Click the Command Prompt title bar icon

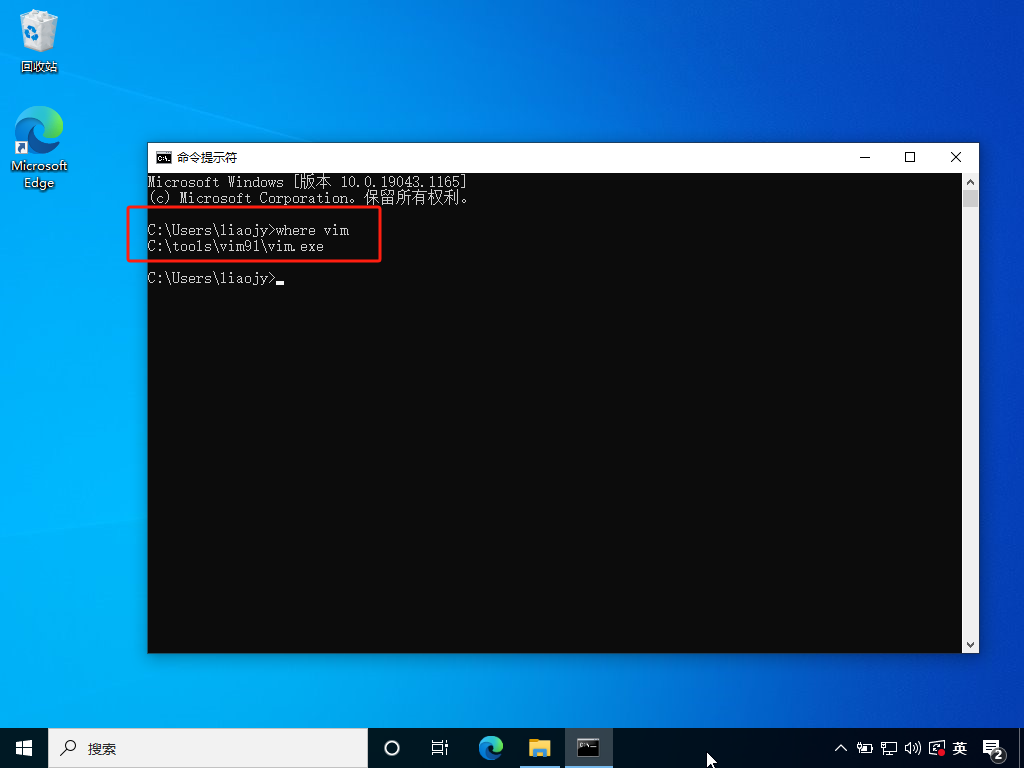click(163, 157)
